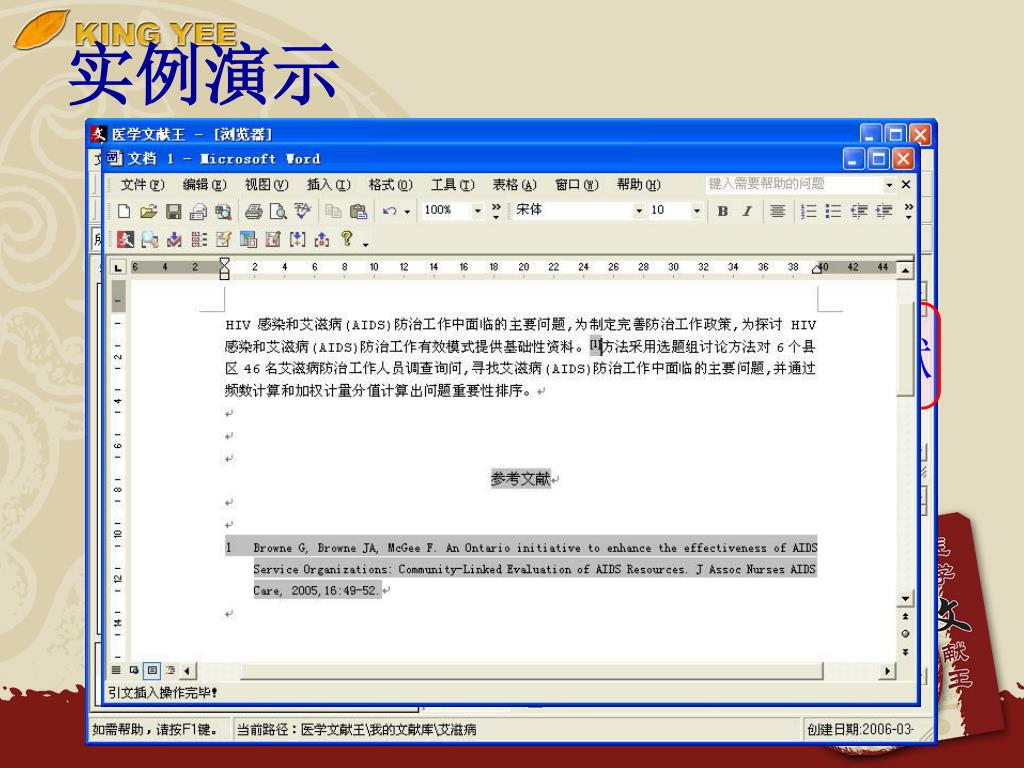This screenshot has height=768, width=1024.
Task: Click the ruler tab stop selector L
Action: [118, 267]
